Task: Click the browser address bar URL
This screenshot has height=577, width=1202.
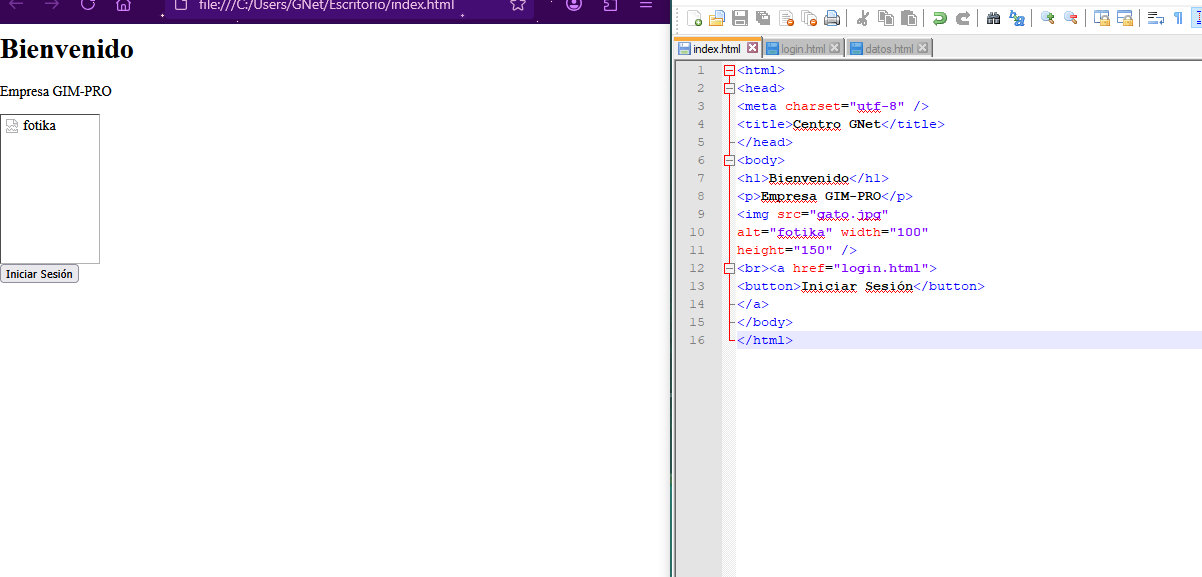Action: click(326, 5)
